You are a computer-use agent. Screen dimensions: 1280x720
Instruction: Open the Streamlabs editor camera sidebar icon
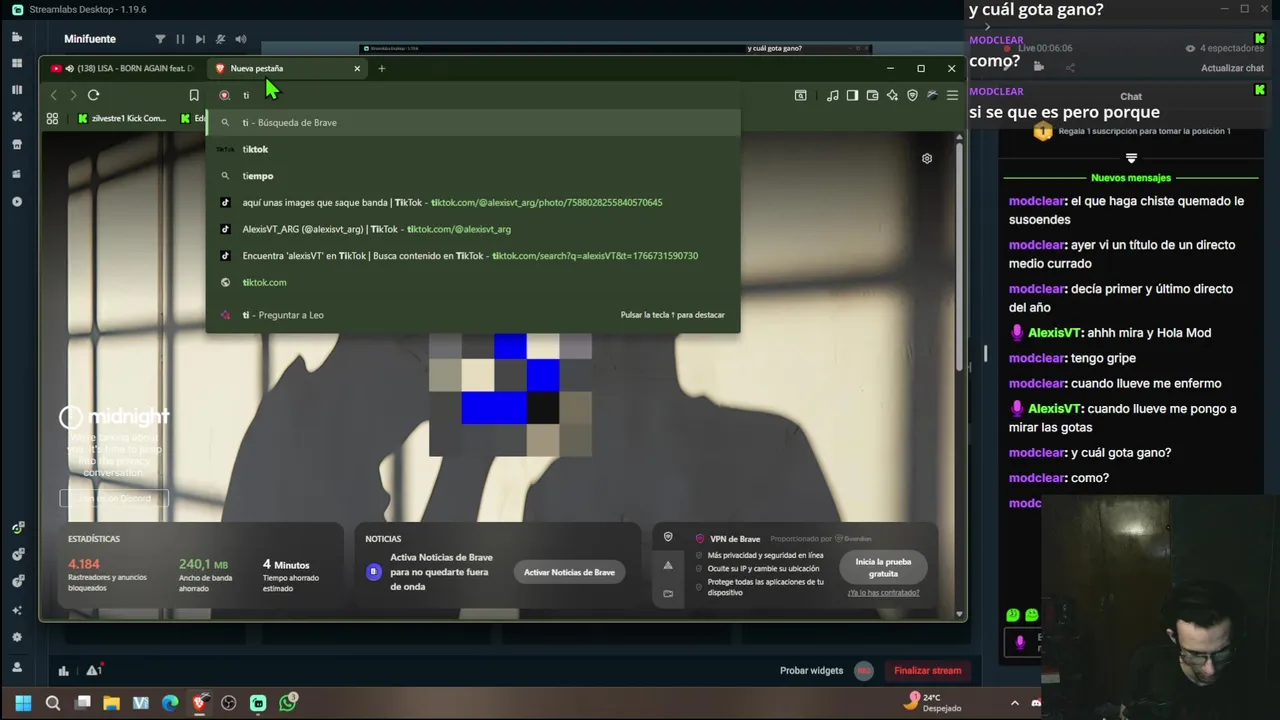pyautogui.click(x=17, y=37)
